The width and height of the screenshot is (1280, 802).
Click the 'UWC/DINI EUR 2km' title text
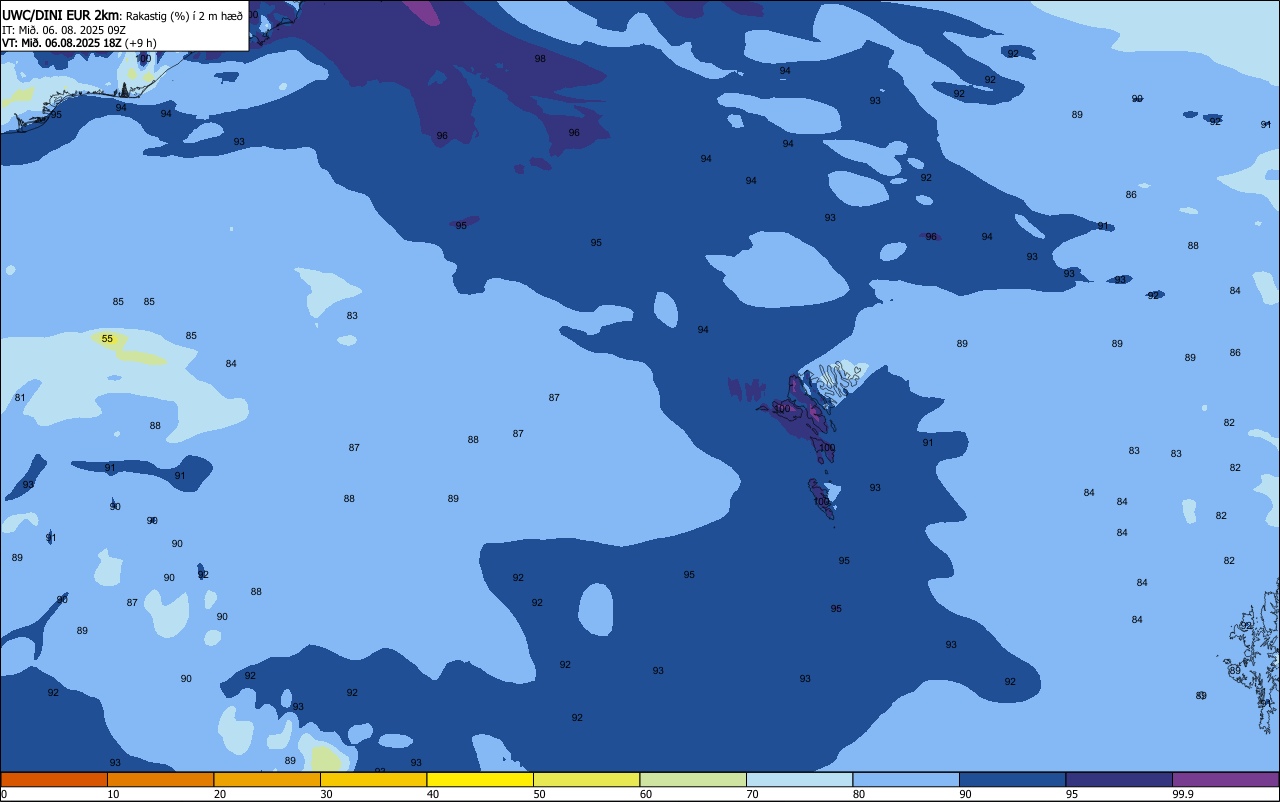60,15
